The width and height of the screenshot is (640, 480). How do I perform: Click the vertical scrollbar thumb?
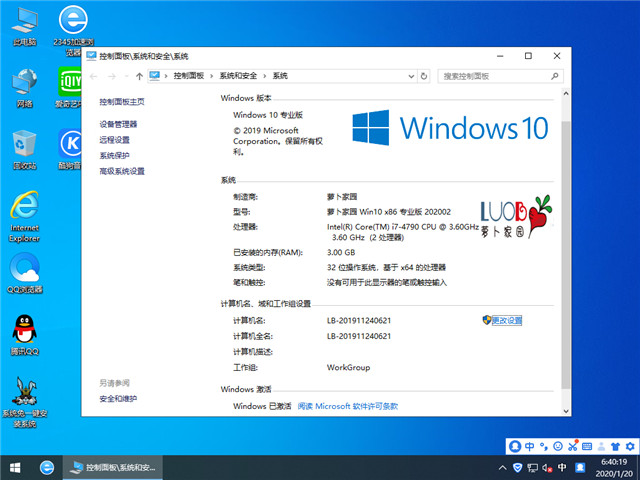pos(566,255)
